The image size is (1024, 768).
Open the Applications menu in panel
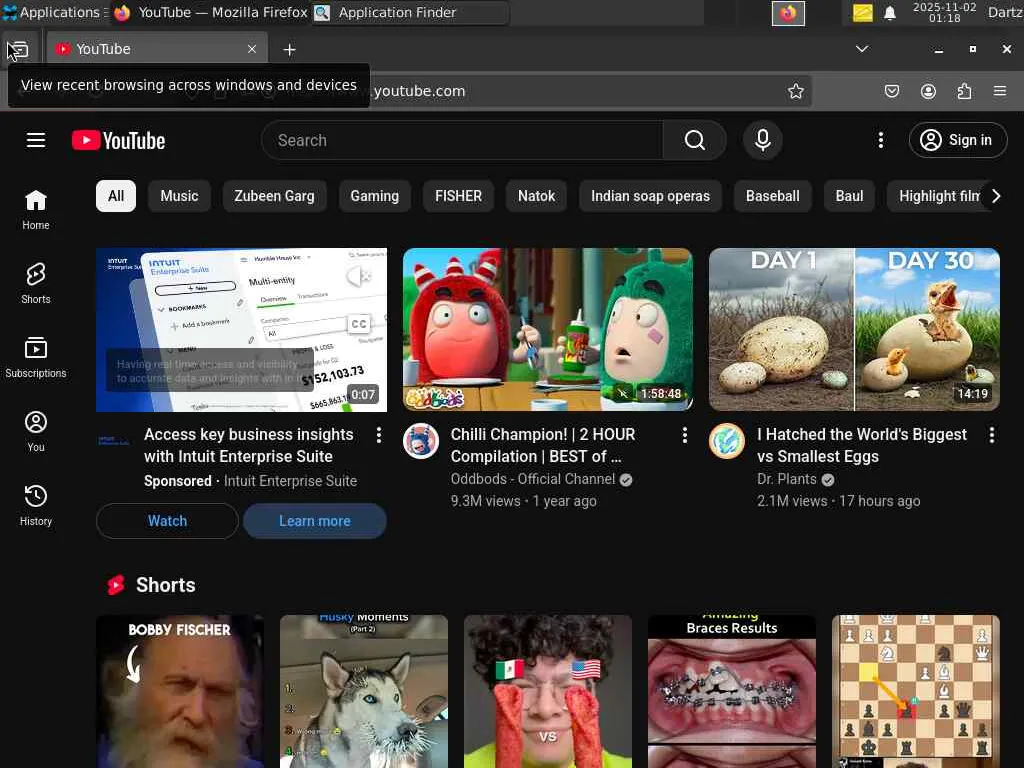pos(54,12)
